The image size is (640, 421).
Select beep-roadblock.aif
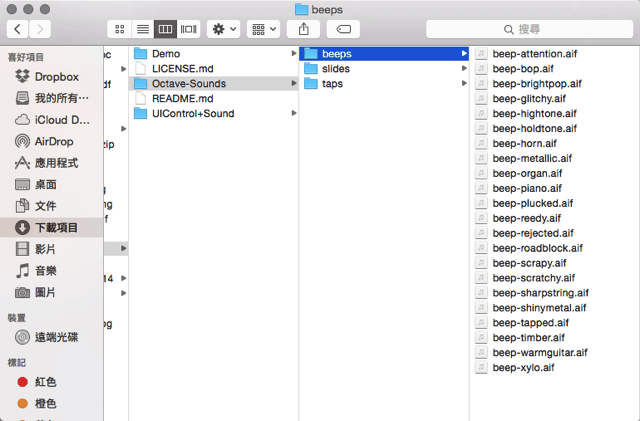point(555,248)
